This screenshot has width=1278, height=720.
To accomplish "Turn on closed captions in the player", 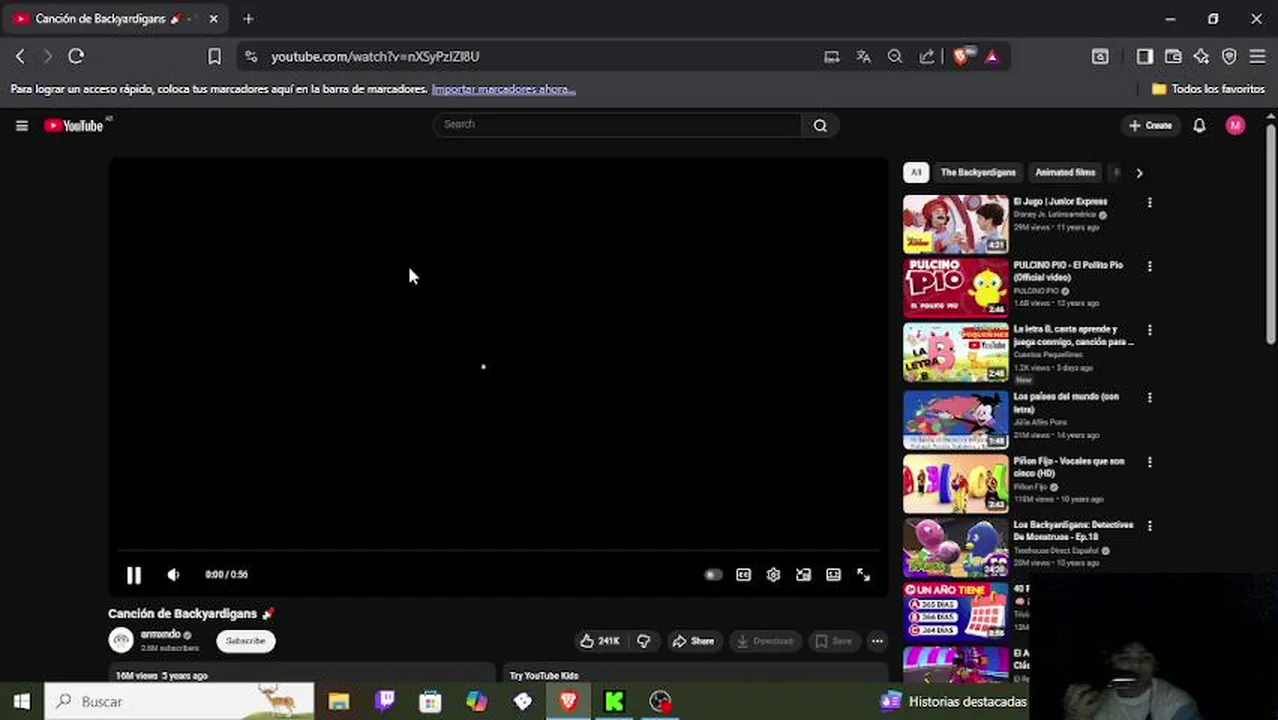I will click(743, 575).
